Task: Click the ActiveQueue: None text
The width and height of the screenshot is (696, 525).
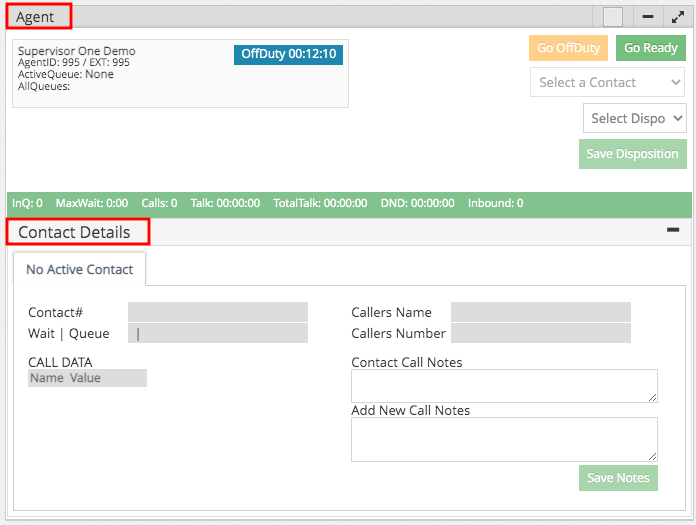Action: (x=66, y=74)
